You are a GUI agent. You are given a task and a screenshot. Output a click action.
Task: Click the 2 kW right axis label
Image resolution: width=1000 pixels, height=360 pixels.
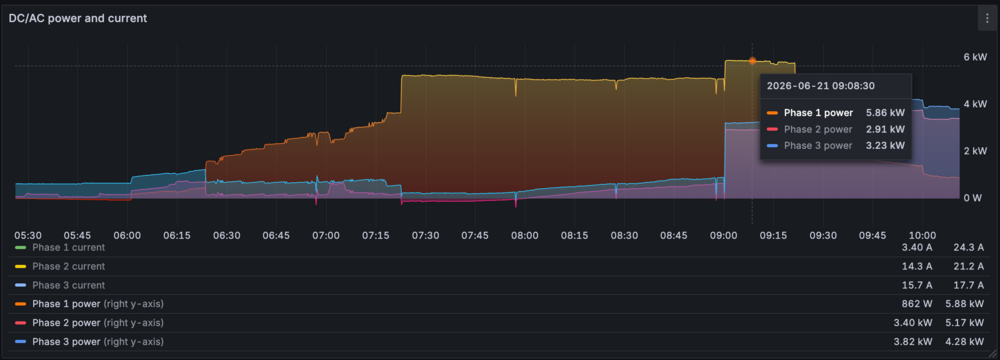click(x=975, y=151)
